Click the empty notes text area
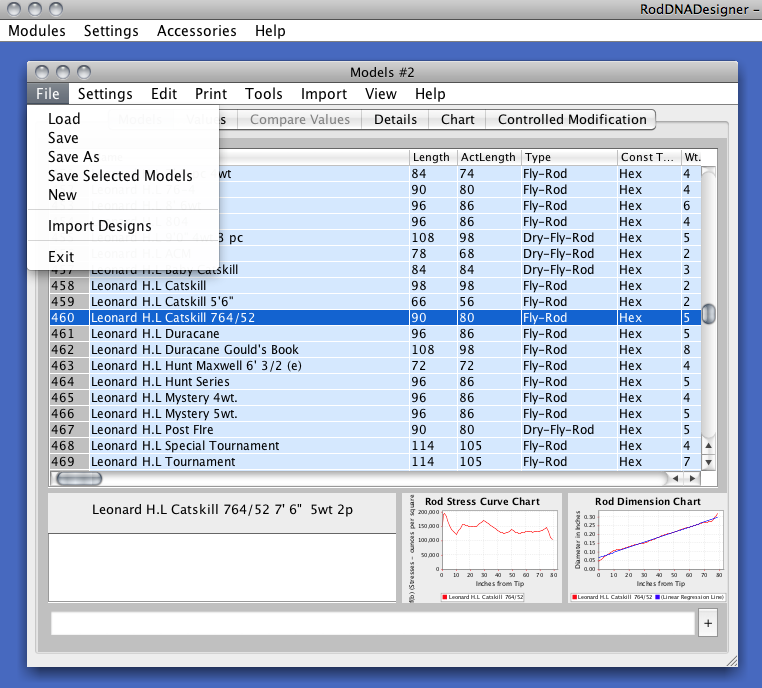Image resolution: width=762 pixels, height=688 pixels. pos(222,568)
